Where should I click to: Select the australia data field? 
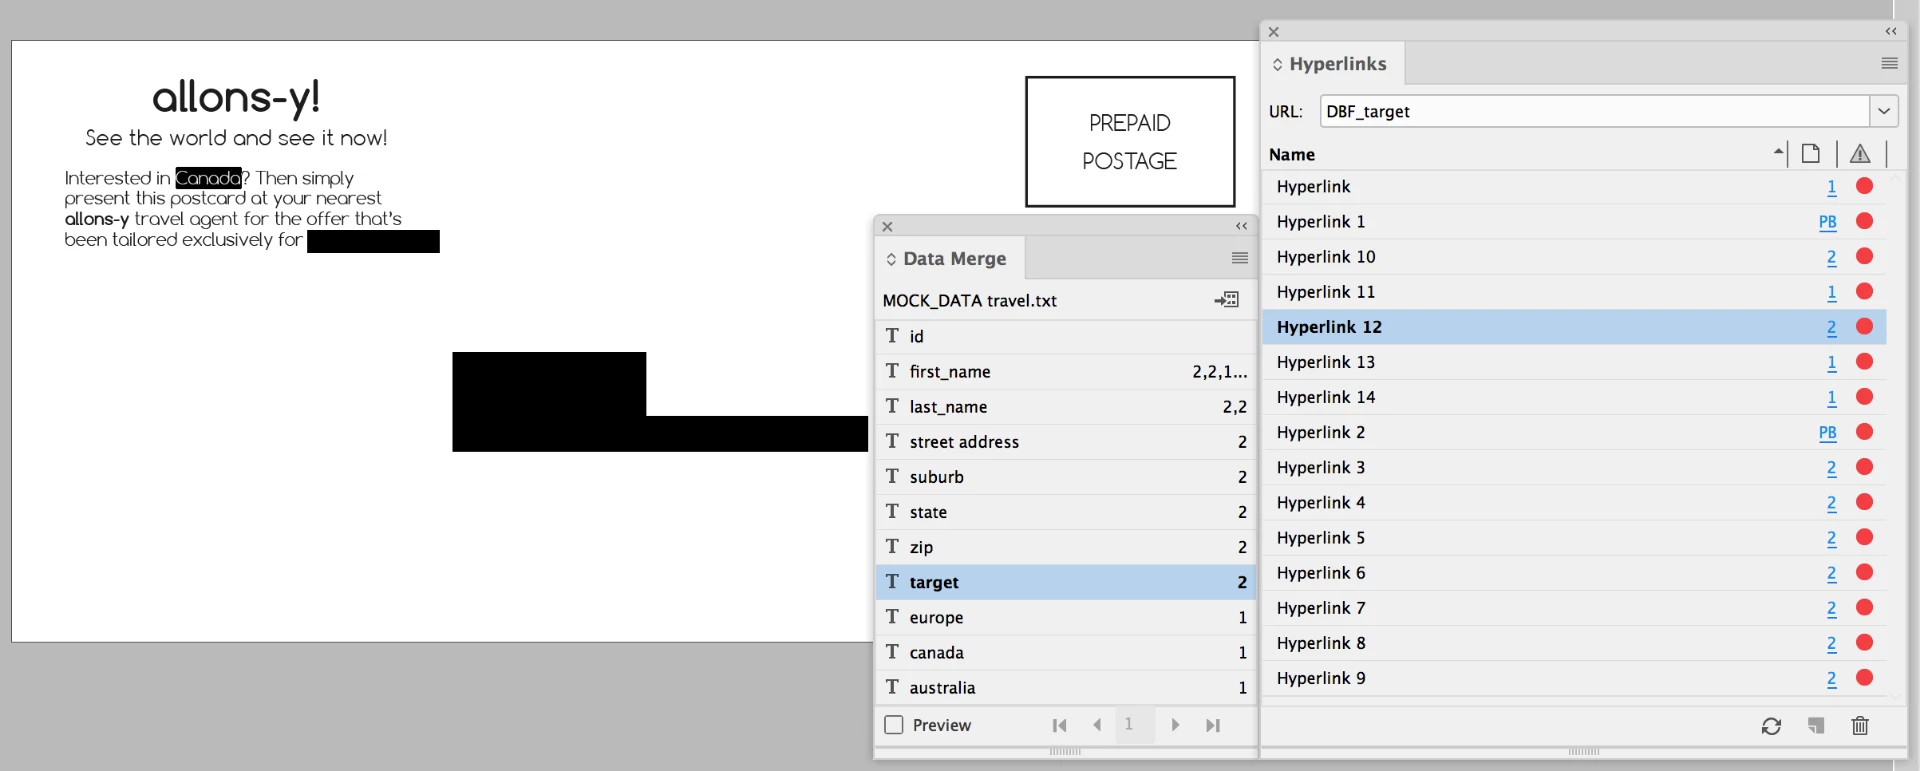pyautogui.click(x=1066, y=688)
